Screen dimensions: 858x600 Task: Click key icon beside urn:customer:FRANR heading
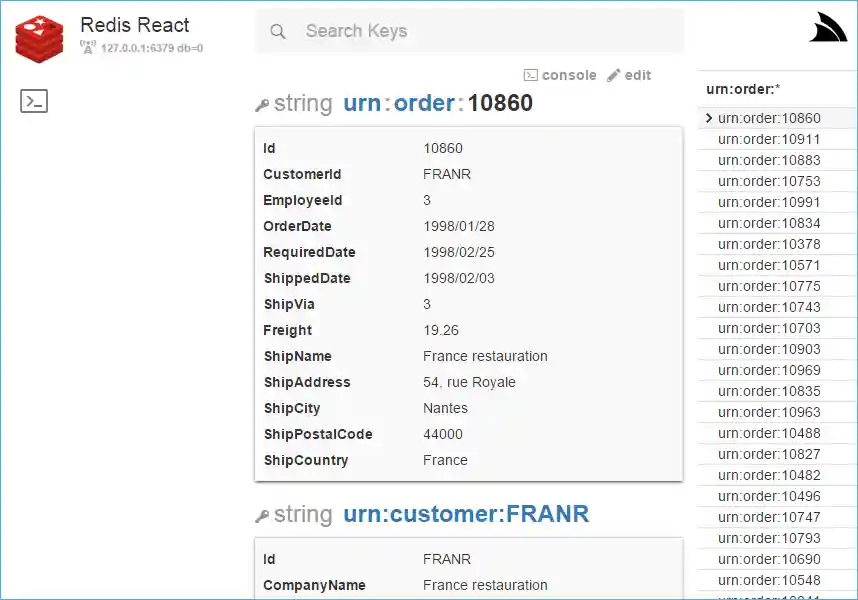click(x=262, y=515)
